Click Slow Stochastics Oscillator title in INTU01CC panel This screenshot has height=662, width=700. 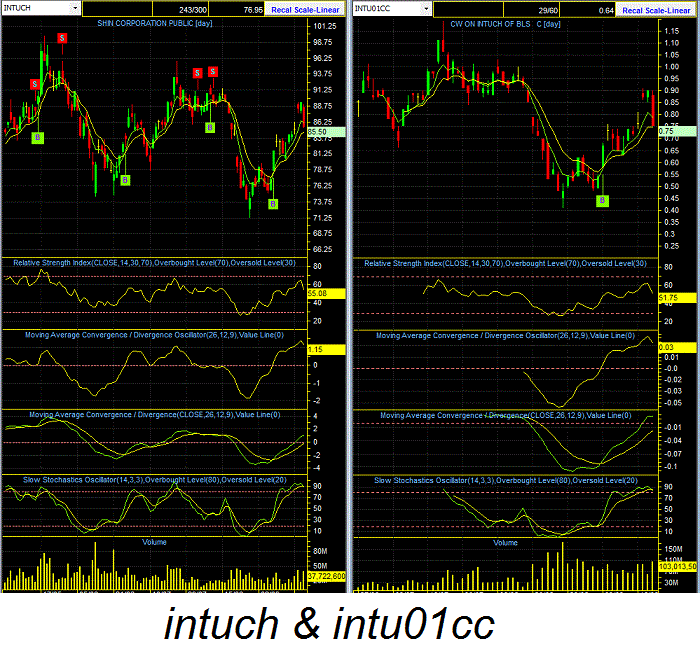coord(506,480)
